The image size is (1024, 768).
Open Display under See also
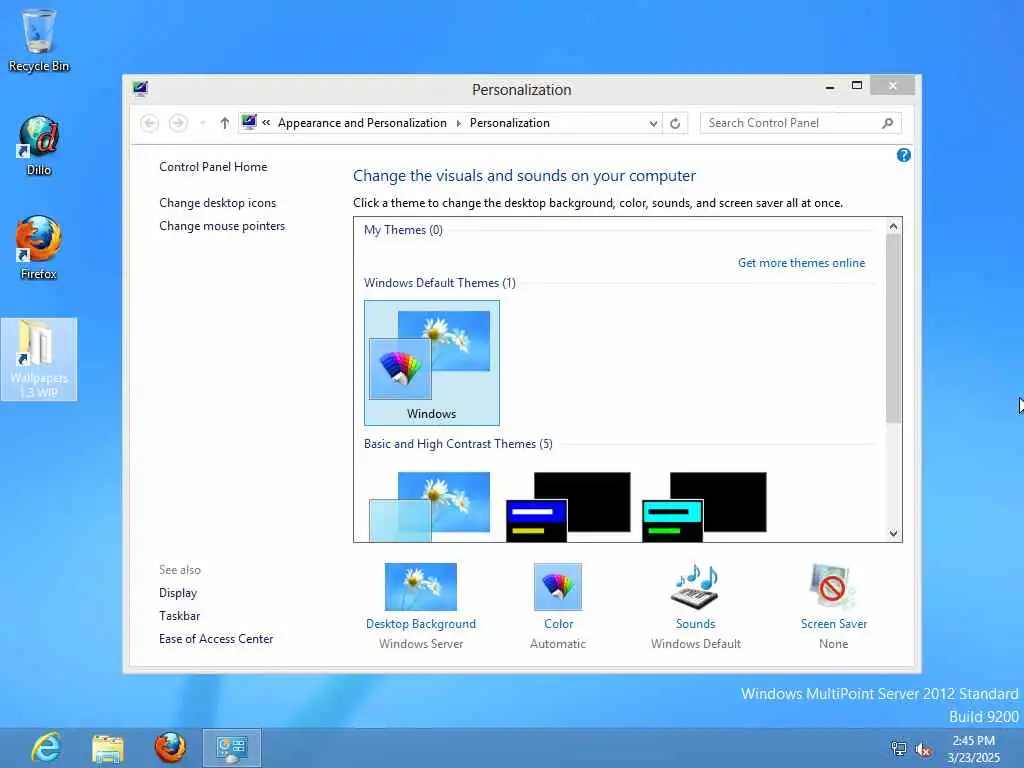pos(178,593)
